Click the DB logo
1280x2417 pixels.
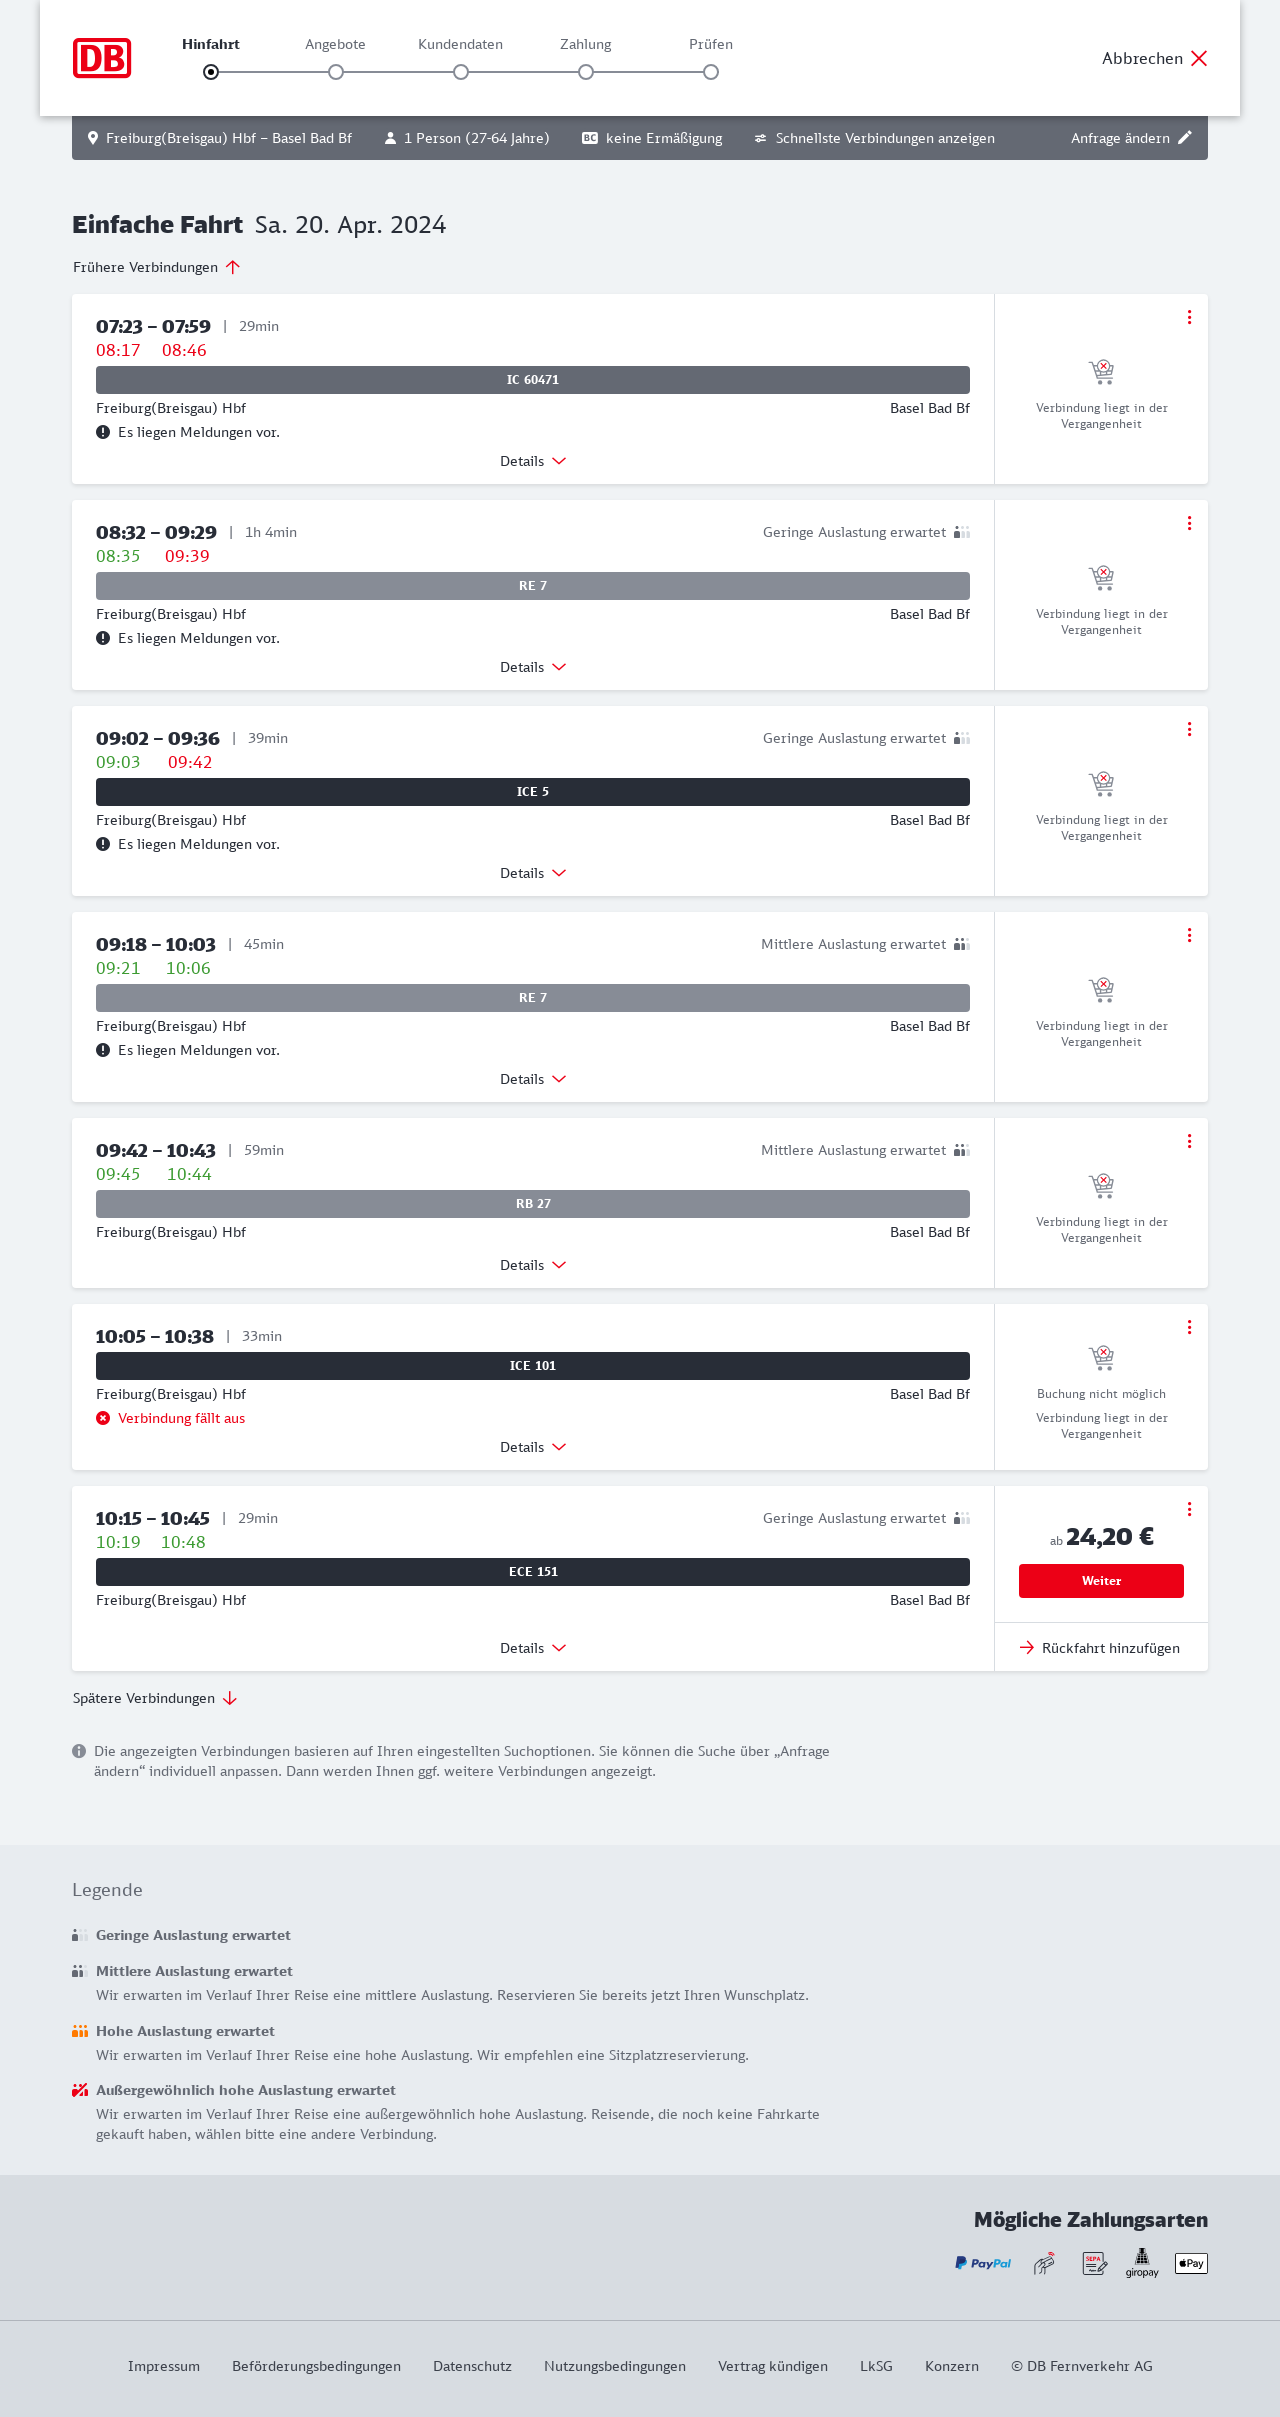click(102, 58)
